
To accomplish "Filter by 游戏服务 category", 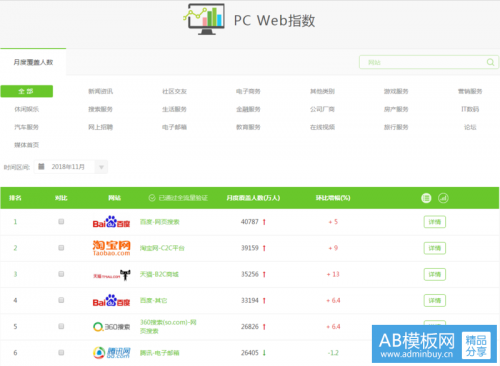I will point(396,91).
